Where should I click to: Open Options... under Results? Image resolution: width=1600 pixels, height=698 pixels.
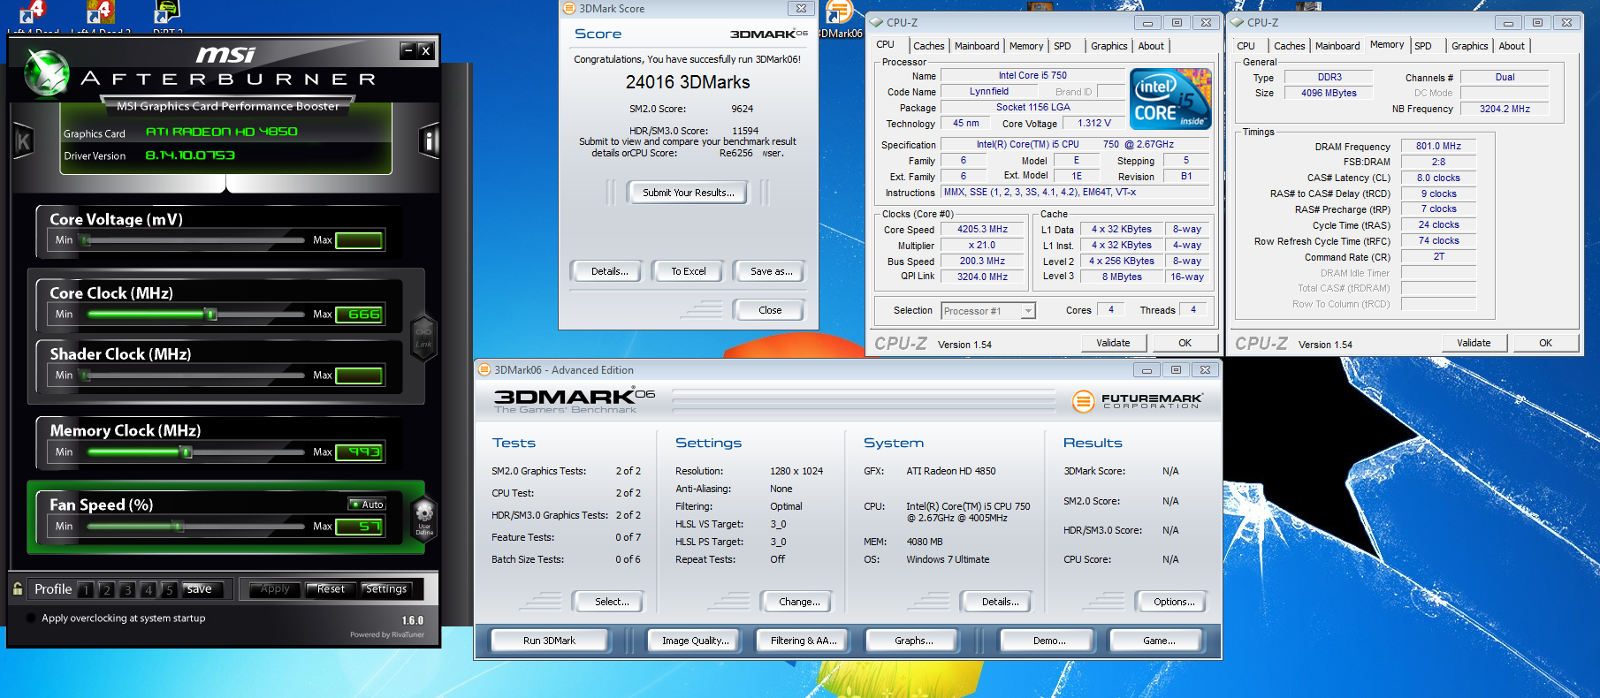[1172, 601]
